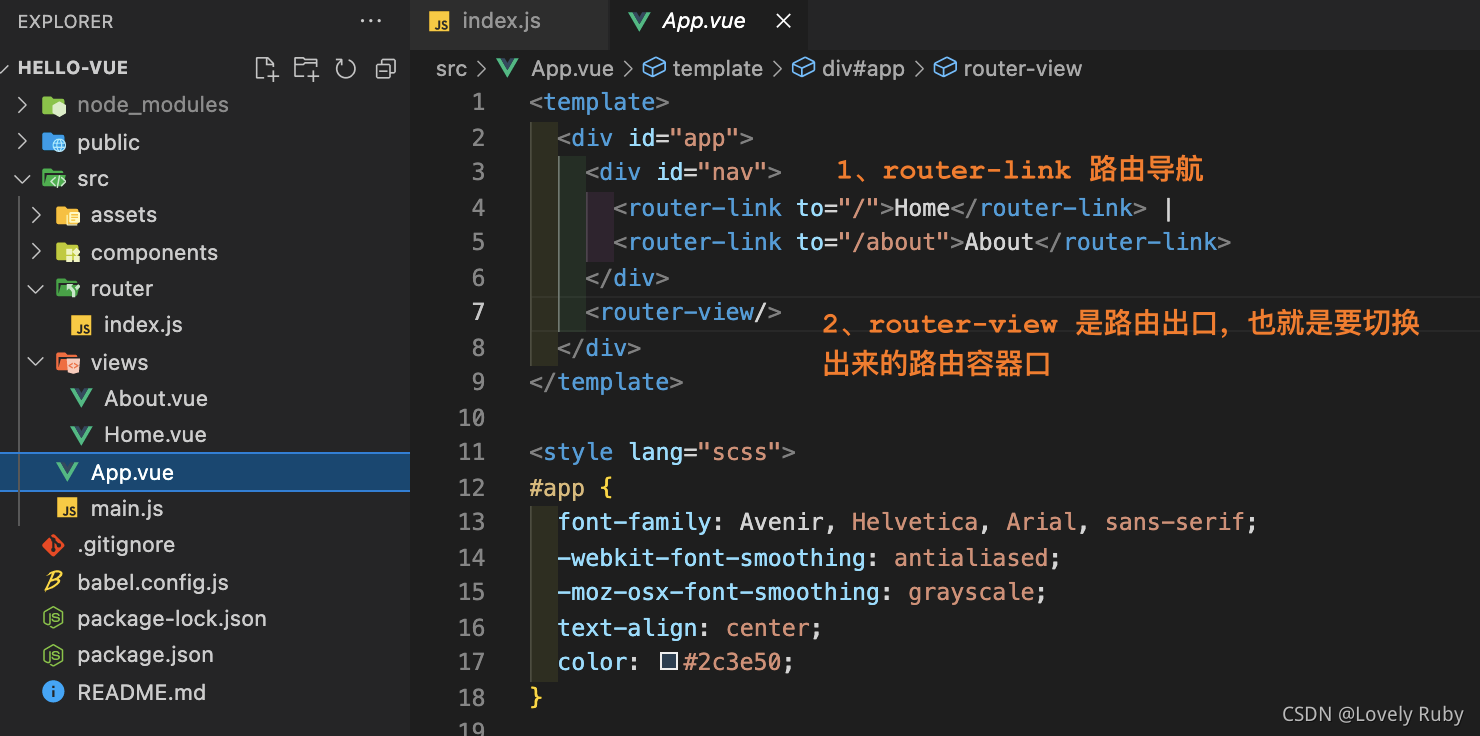Viewport: 1480px width, 736px height.
Task: Collapse the views folder
Action: (x=37, y=362)
